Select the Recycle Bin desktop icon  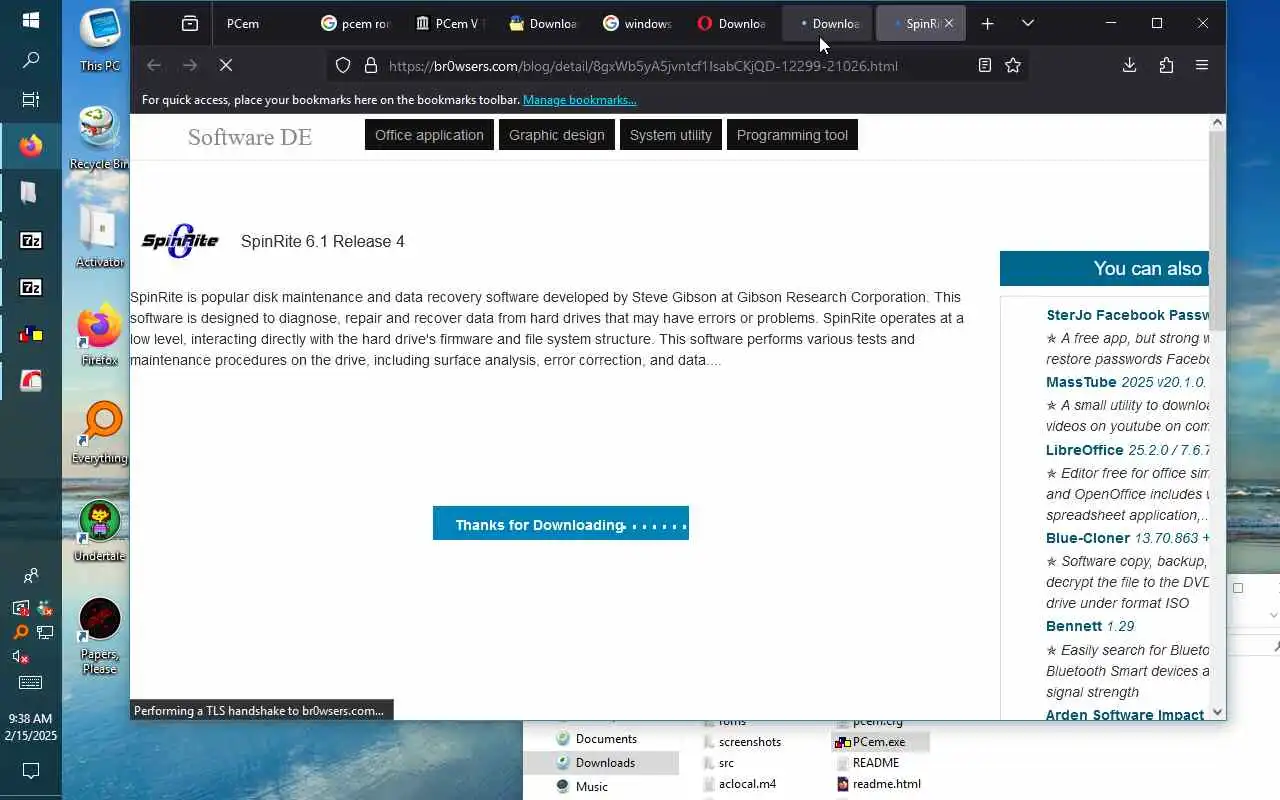(100, 139)
